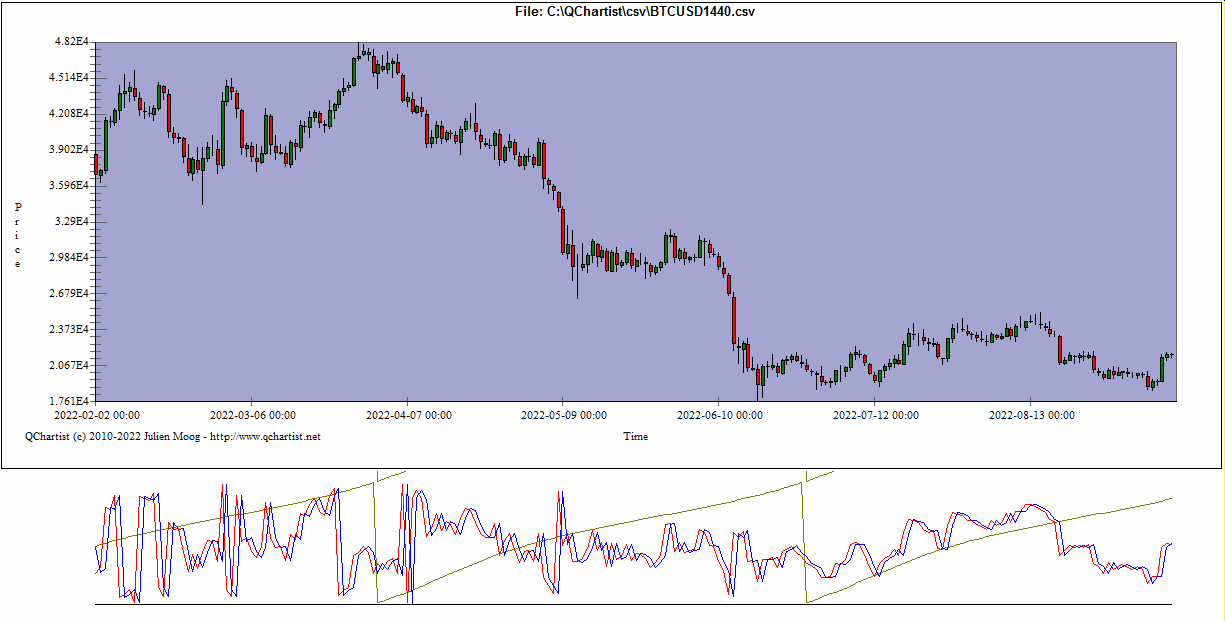Click the 2.067E4 price axis label
The width and height of the screenshot is (1225, 621).
coord(71,366)
